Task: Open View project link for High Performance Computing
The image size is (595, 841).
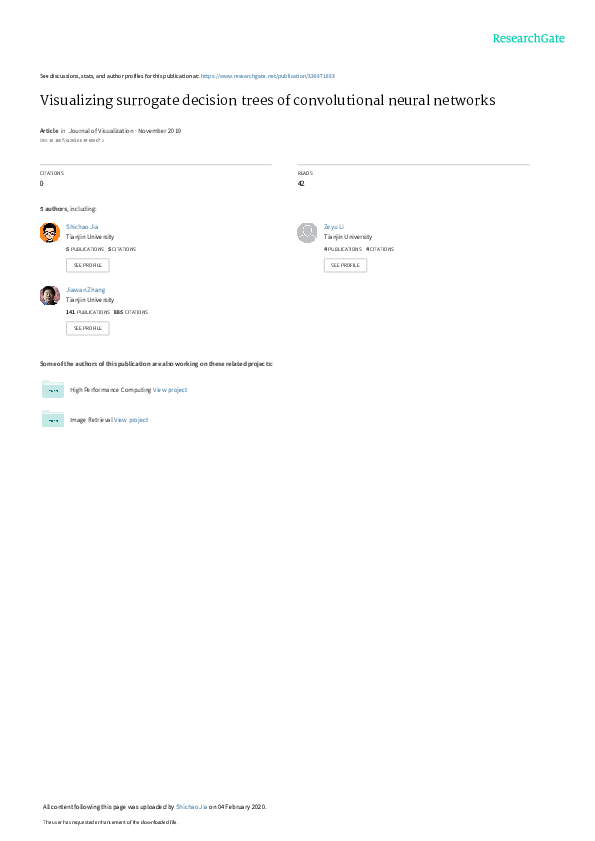Action: [170, 390]
